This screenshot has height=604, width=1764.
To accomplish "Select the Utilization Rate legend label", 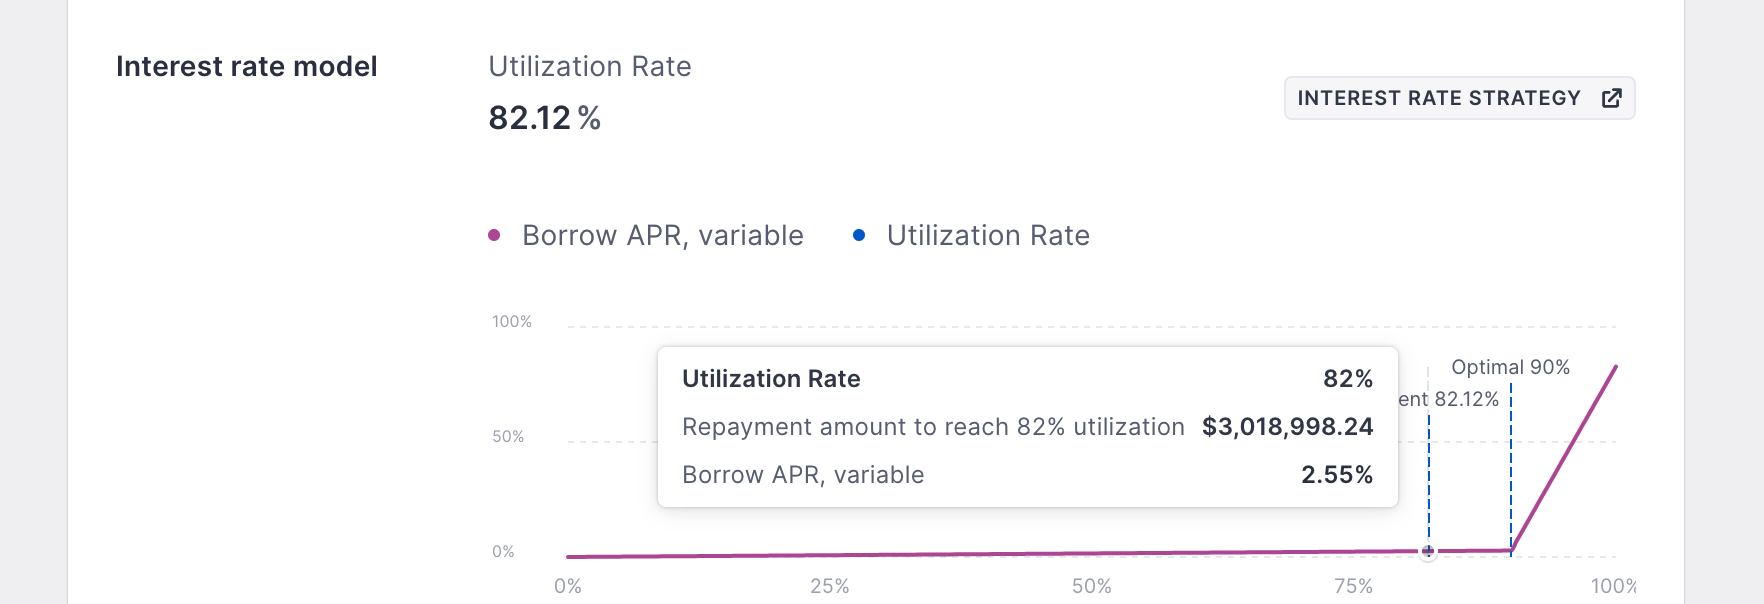I will click(x=988, y=235).
